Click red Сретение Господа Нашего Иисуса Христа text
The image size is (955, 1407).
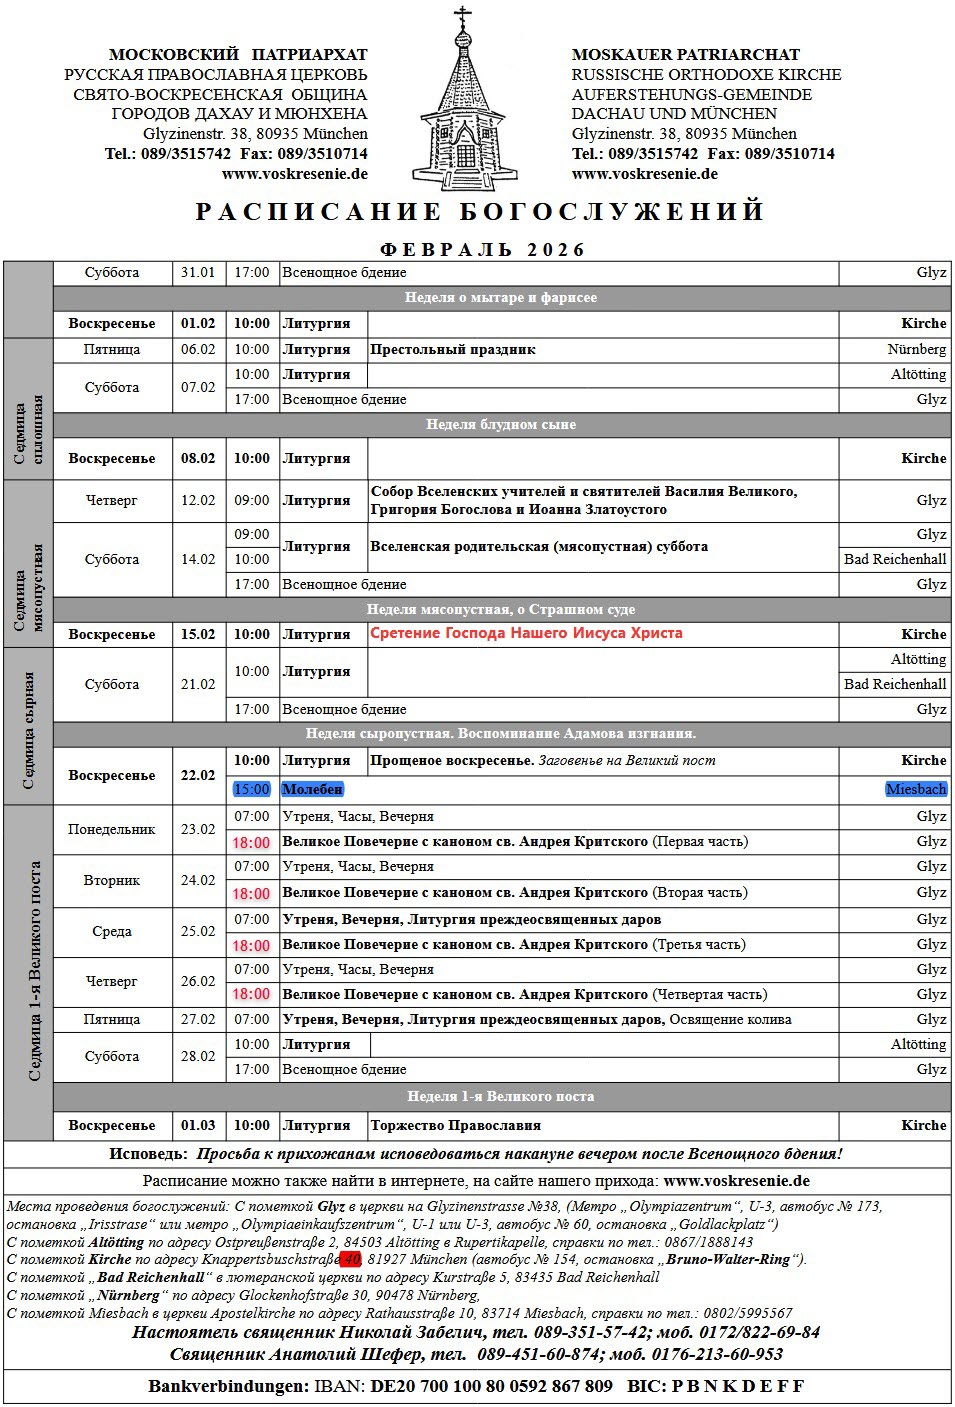(526, 633)
